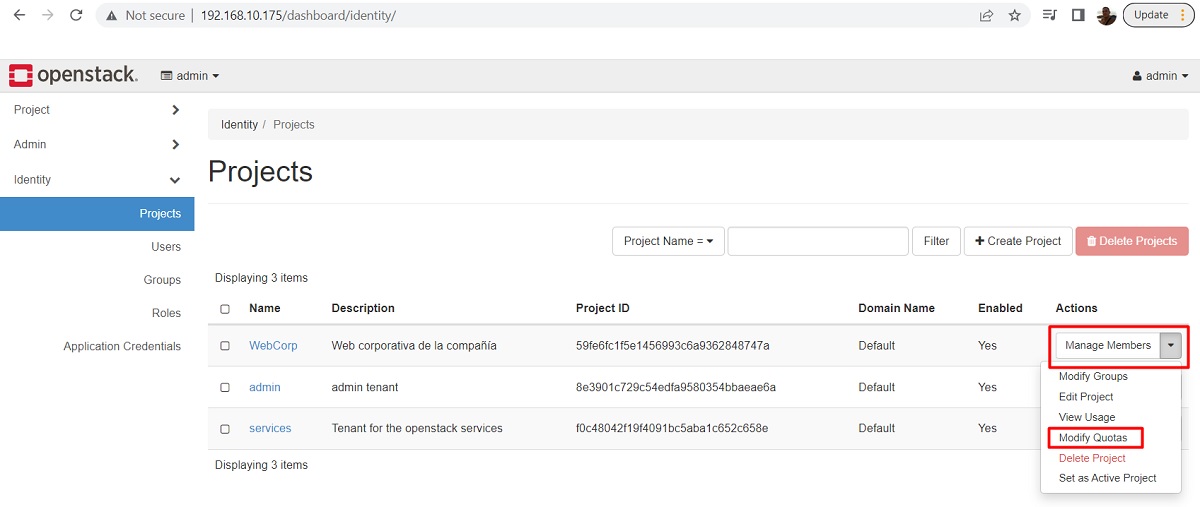Collapse the Identity sidebar section

[97, 180]
